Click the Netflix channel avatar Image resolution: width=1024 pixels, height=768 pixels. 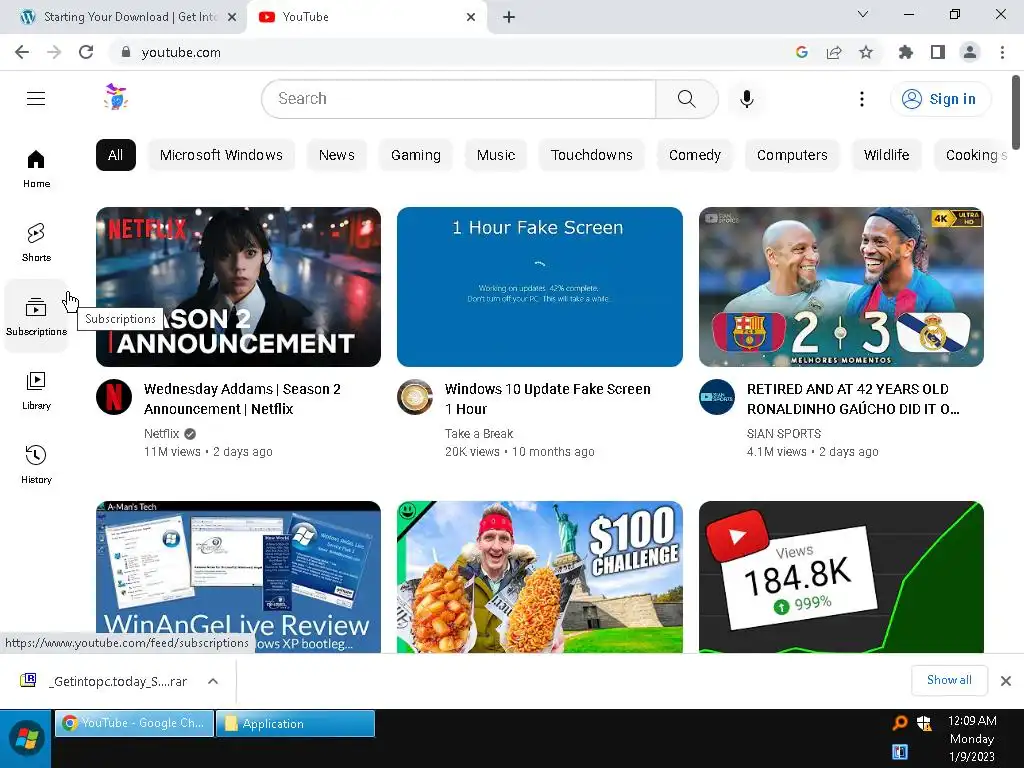click(114, 397)
